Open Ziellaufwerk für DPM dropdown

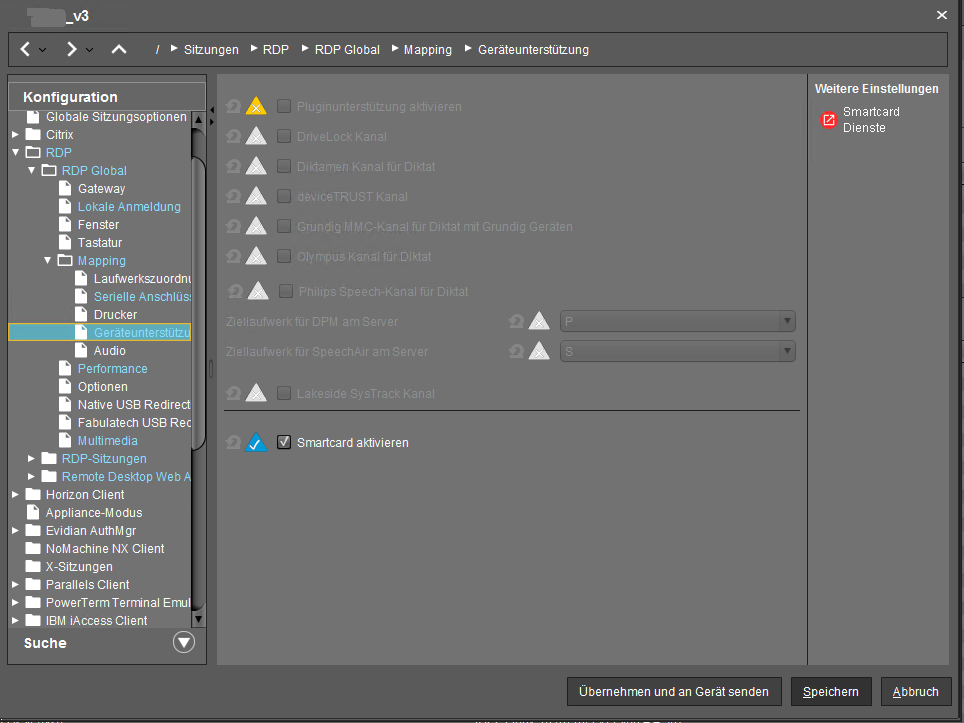click(787, 322)
